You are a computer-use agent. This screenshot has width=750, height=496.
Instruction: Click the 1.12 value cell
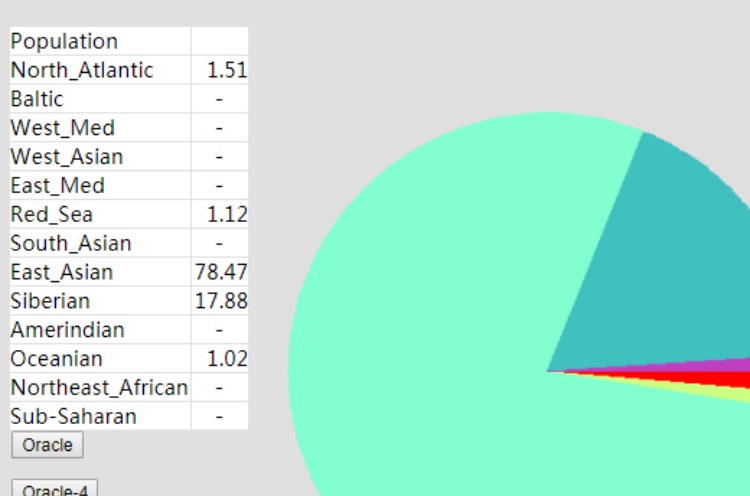pyautogui.click(x=220, y=214)
